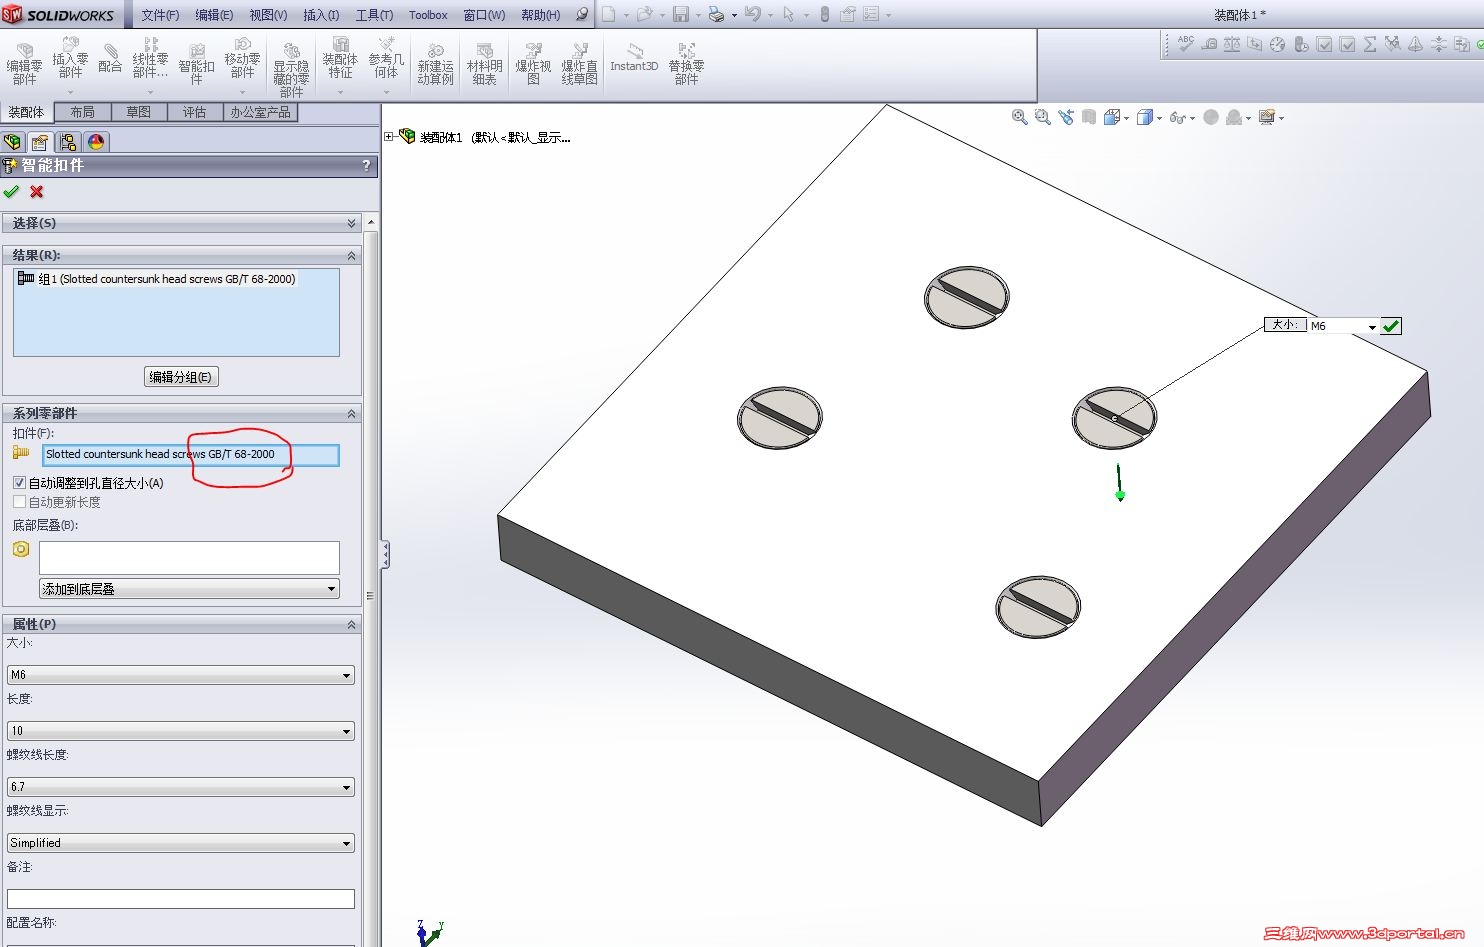The image size is (1484, 947).
Task: Click the 线性零部件 pattern tool
Action: click(x=150, y=59)
